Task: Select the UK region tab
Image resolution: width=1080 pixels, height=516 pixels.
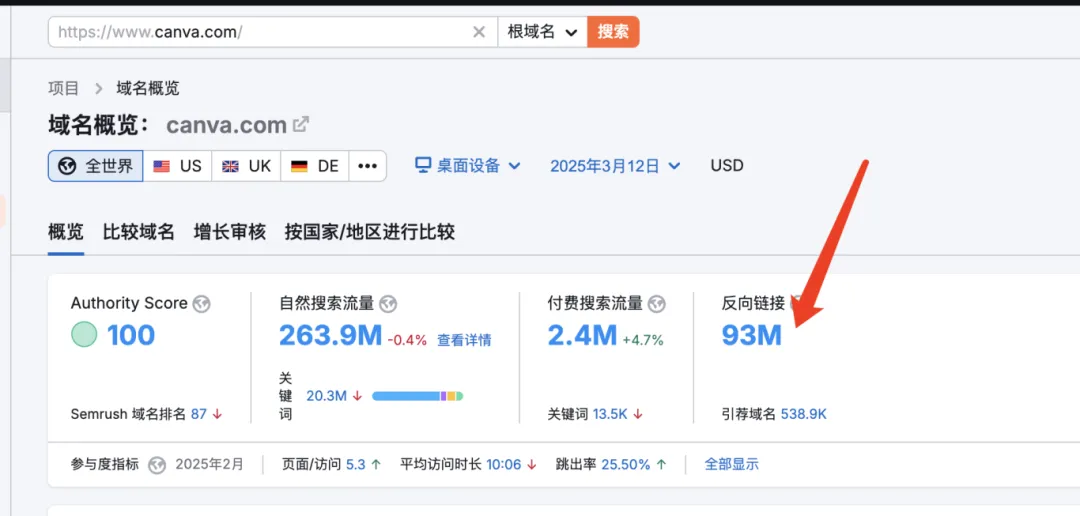Action: point(247,166)
